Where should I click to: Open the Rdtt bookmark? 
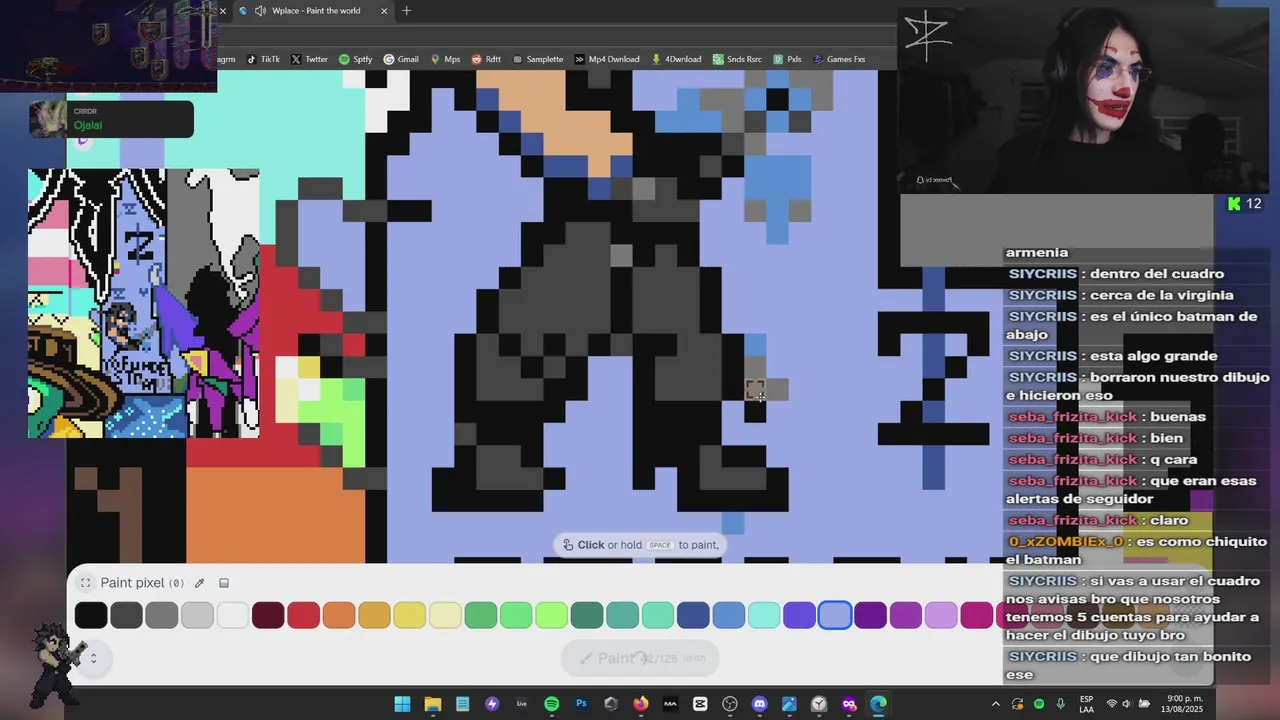[486, 59]
